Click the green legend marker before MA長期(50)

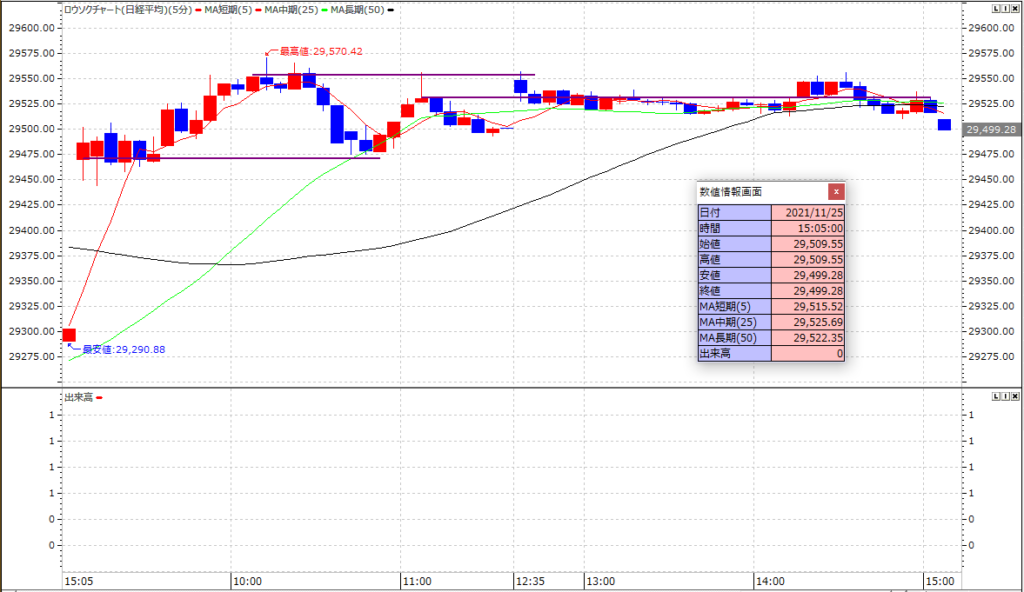click(325, 10)
